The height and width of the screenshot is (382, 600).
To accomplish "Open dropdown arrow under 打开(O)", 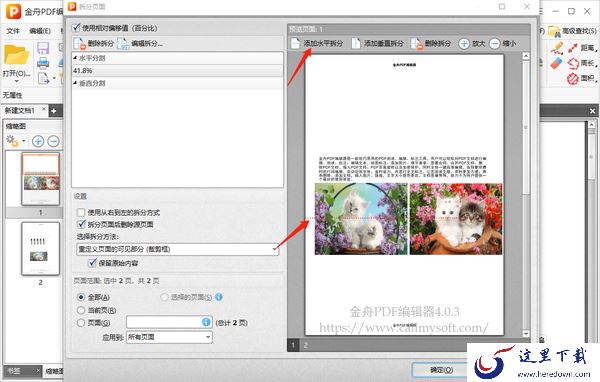I will (16, 81).
